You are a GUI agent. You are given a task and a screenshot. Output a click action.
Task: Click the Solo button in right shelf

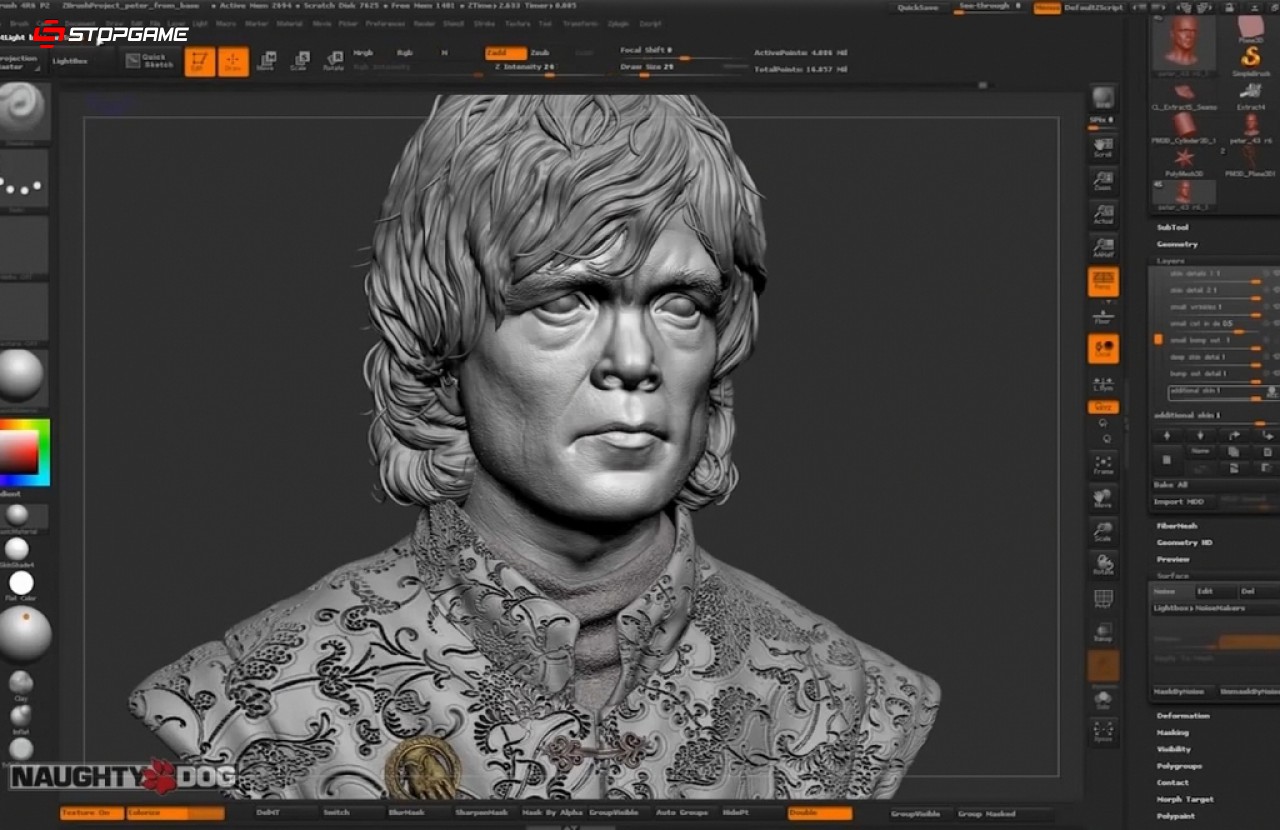point(1103,699)
